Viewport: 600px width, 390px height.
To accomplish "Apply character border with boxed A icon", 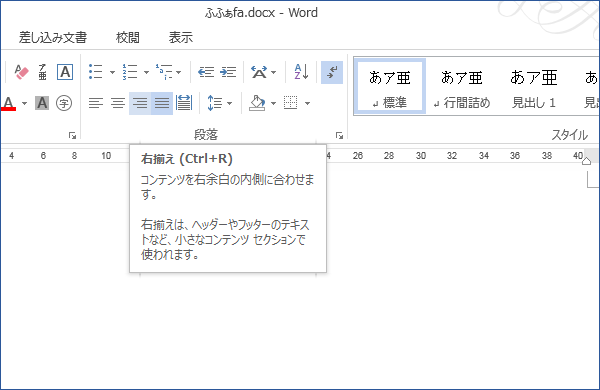I will tap(65, 72).
